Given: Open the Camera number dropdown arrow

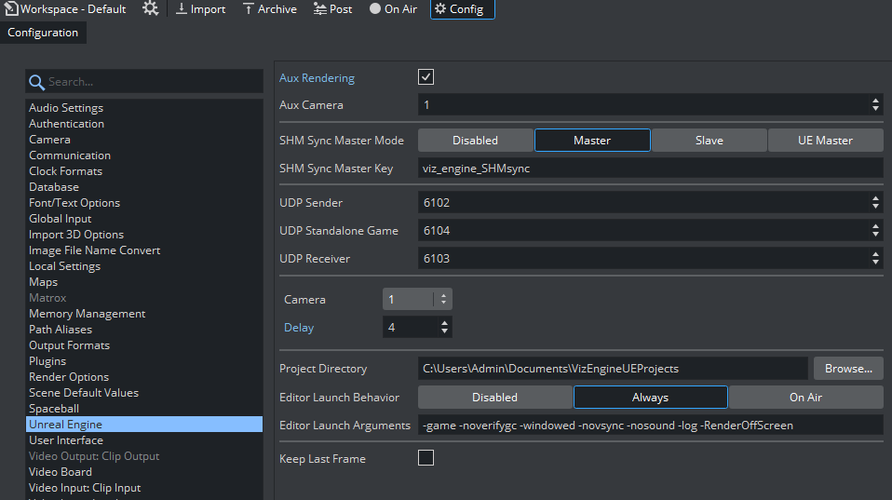Looking at the screenshot, I should [443, 299].
